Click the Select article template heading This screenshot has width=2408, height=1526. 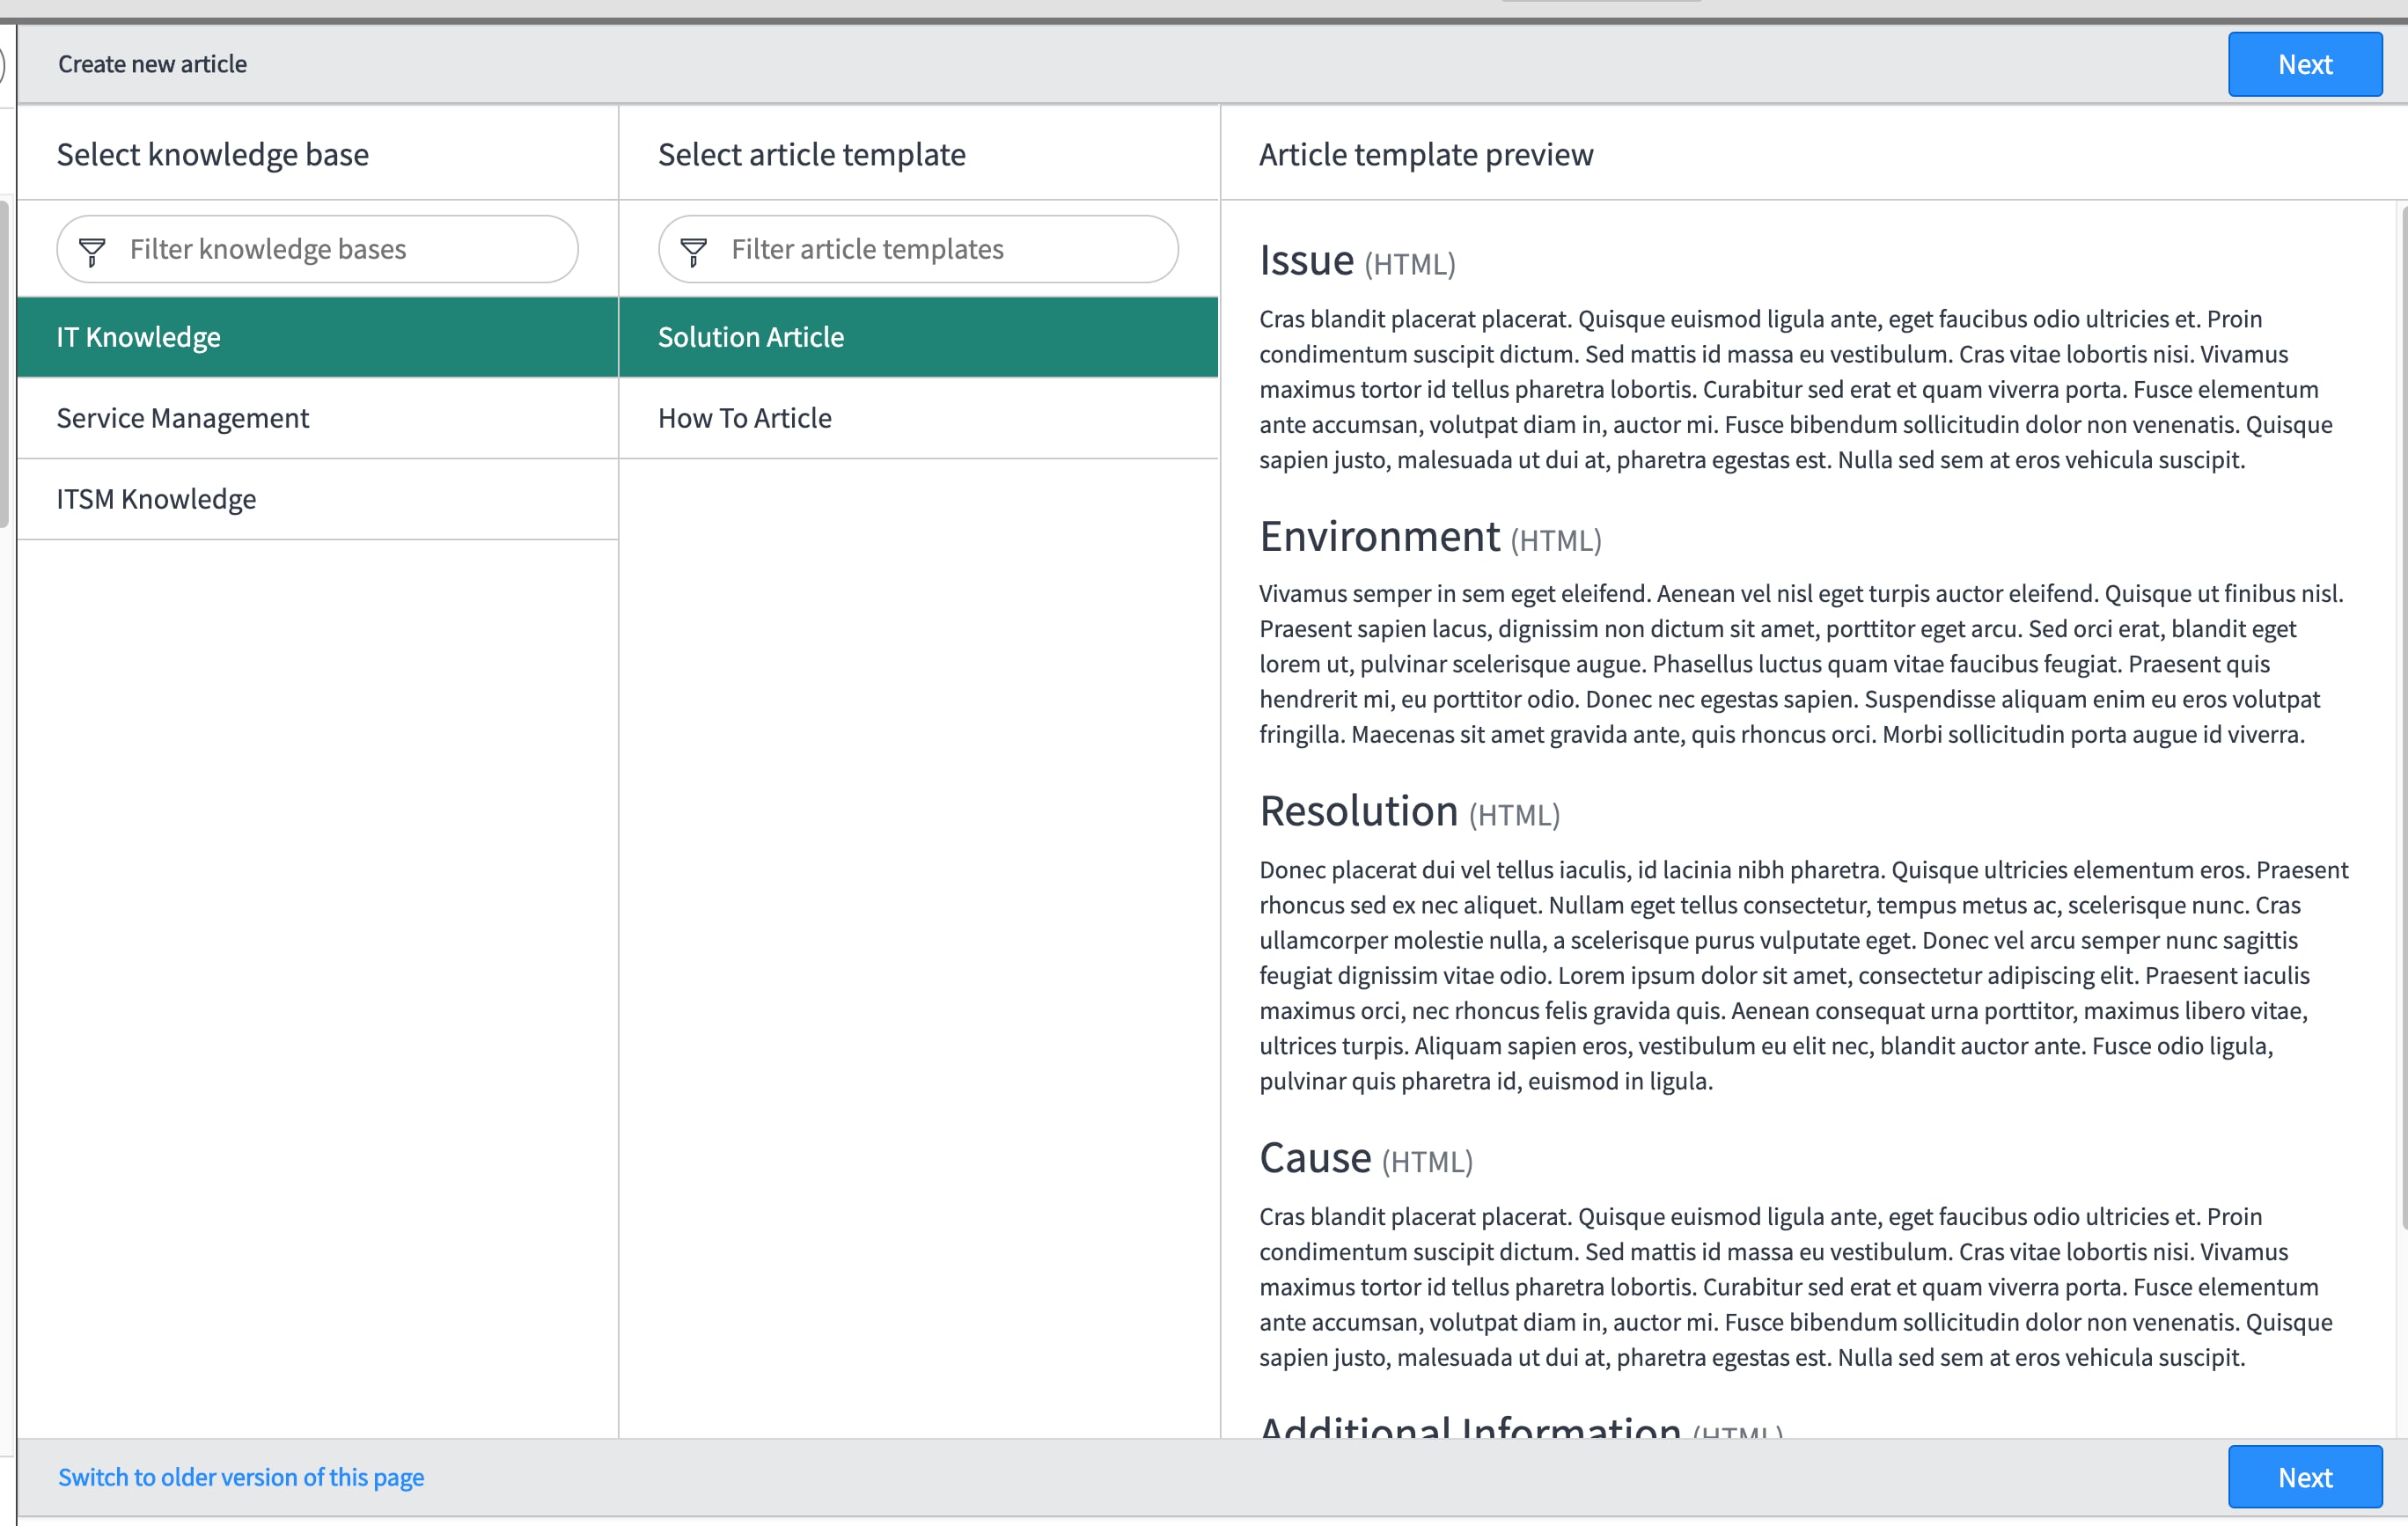[x=811, y=154]
